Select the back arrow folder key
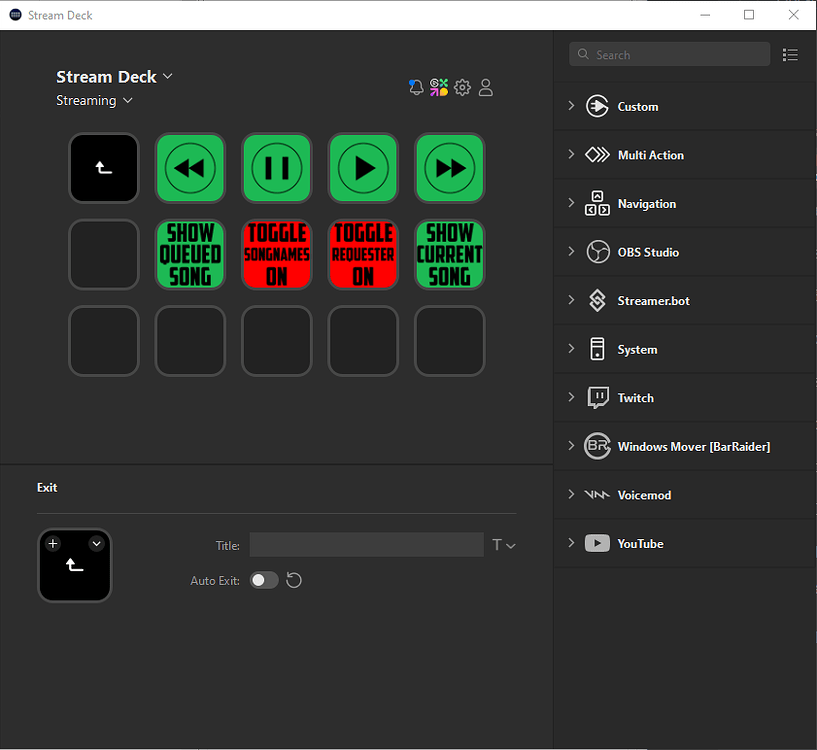Viewport: 817px width, 750px height. (x=104, y=168)
